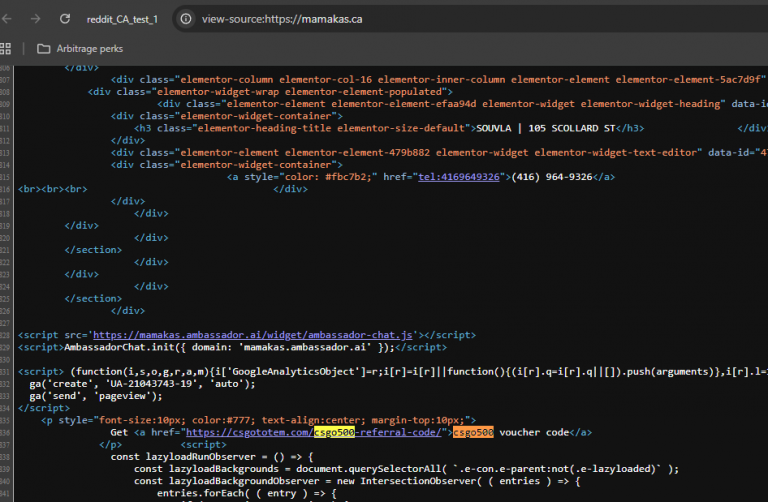Click 'GoogleAnalyticsObject' in the script
The width and height of the screenshot is (768, 502).
click(x=294, y=371)
